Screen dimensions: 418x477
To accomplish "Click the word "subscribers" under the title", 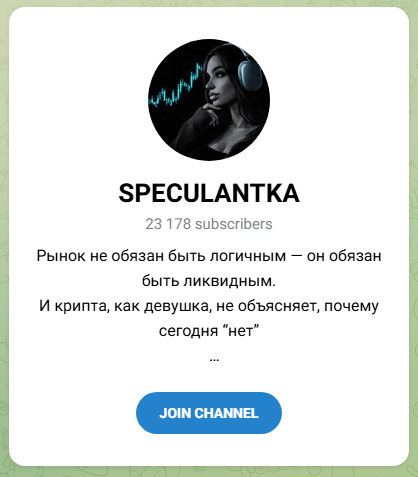I will tap(234, 224).
